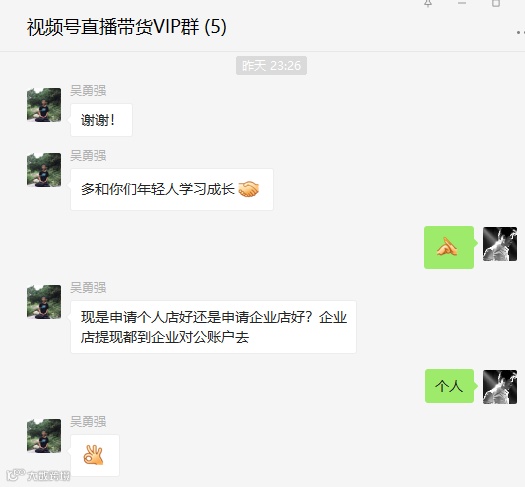The height and width of the screenshot is (487, 525).
Task: Click the 谢谢! message bubble
Action: click(x=101, y=120)
